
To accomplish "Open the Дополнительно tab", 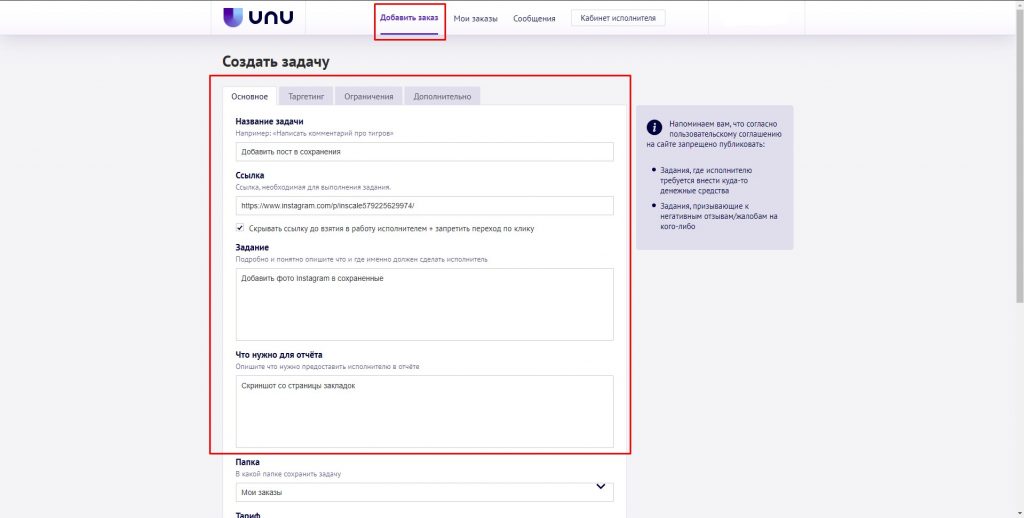I will (x=442, y=96).
